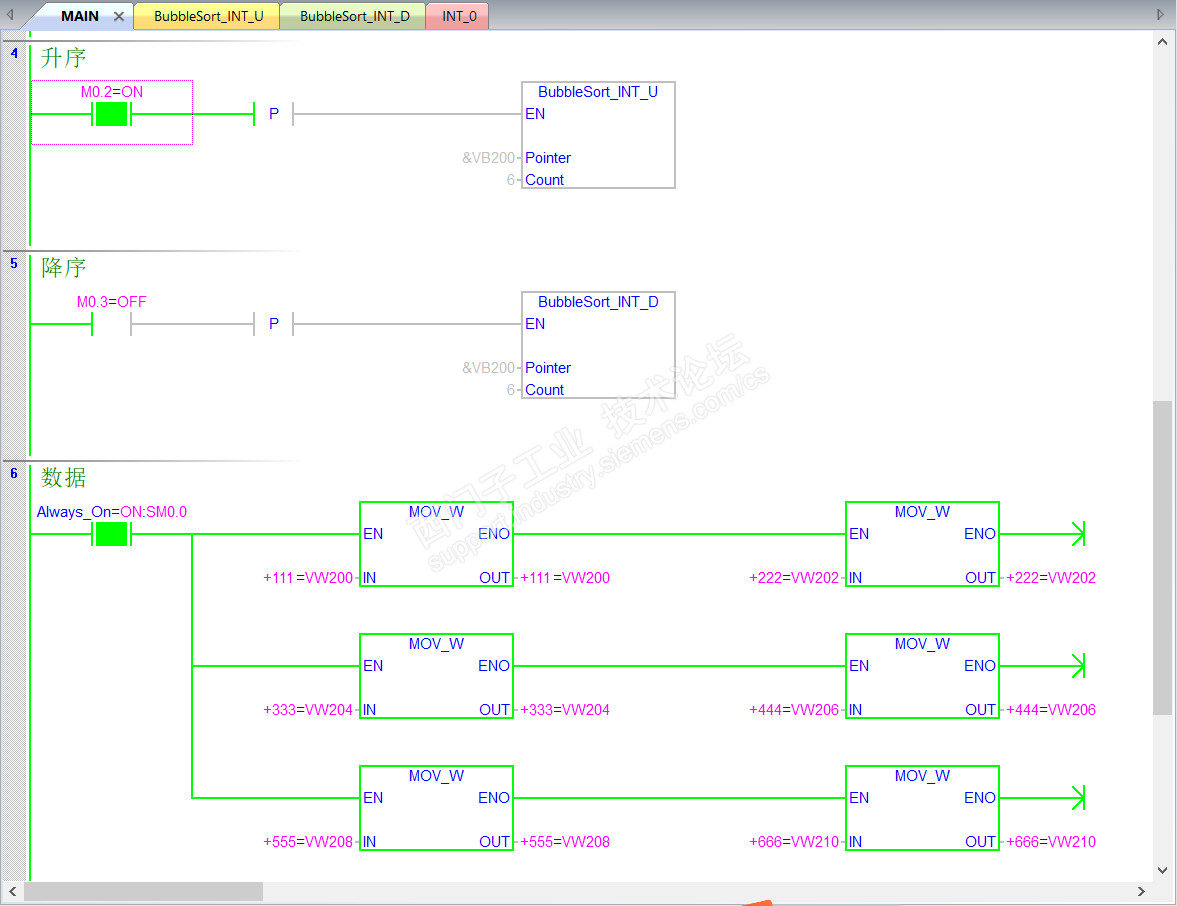1177x906 pixels.
Task: Click the +222=VW202 IN operand
Action: (x=794, y=578)
